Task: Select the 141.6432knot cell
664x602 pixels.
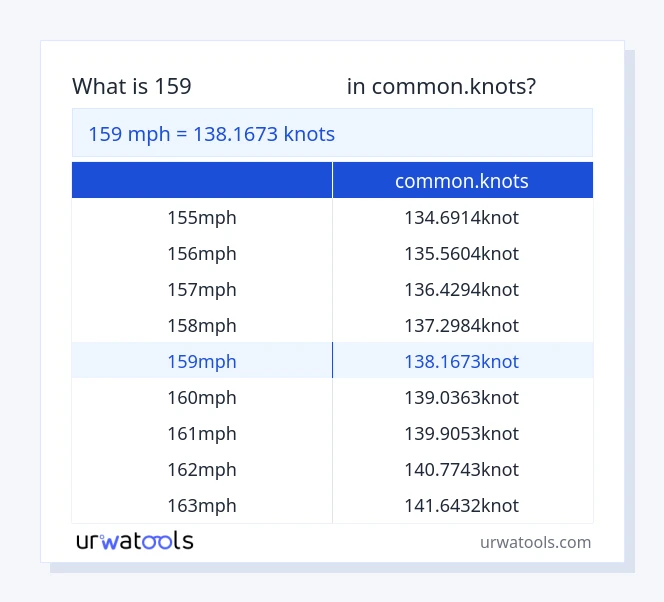Action: click(x=462, y=505)
